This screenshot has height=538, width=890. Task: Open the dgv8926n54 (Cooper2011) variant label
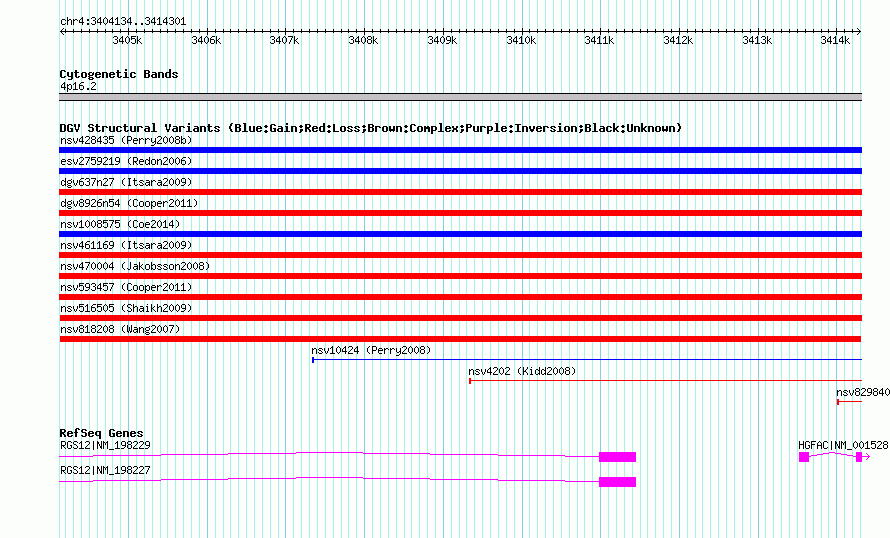129,203
